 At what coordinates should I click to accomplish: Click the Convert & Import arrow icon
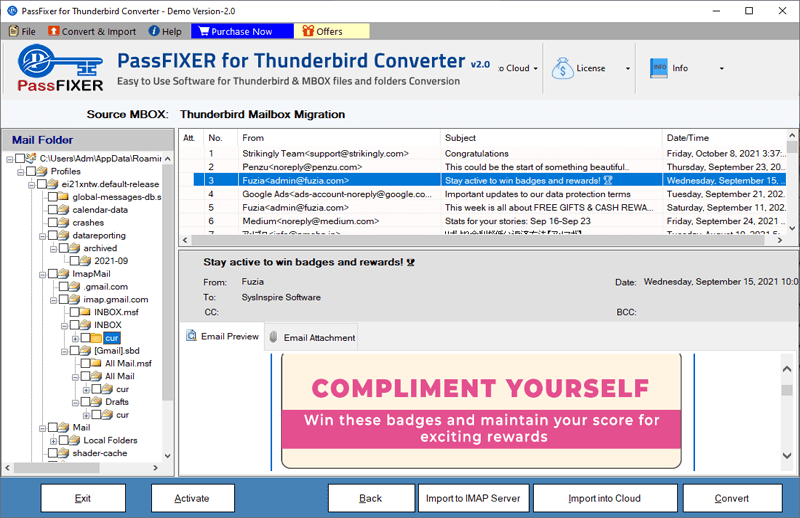click(x=54, y=31)
